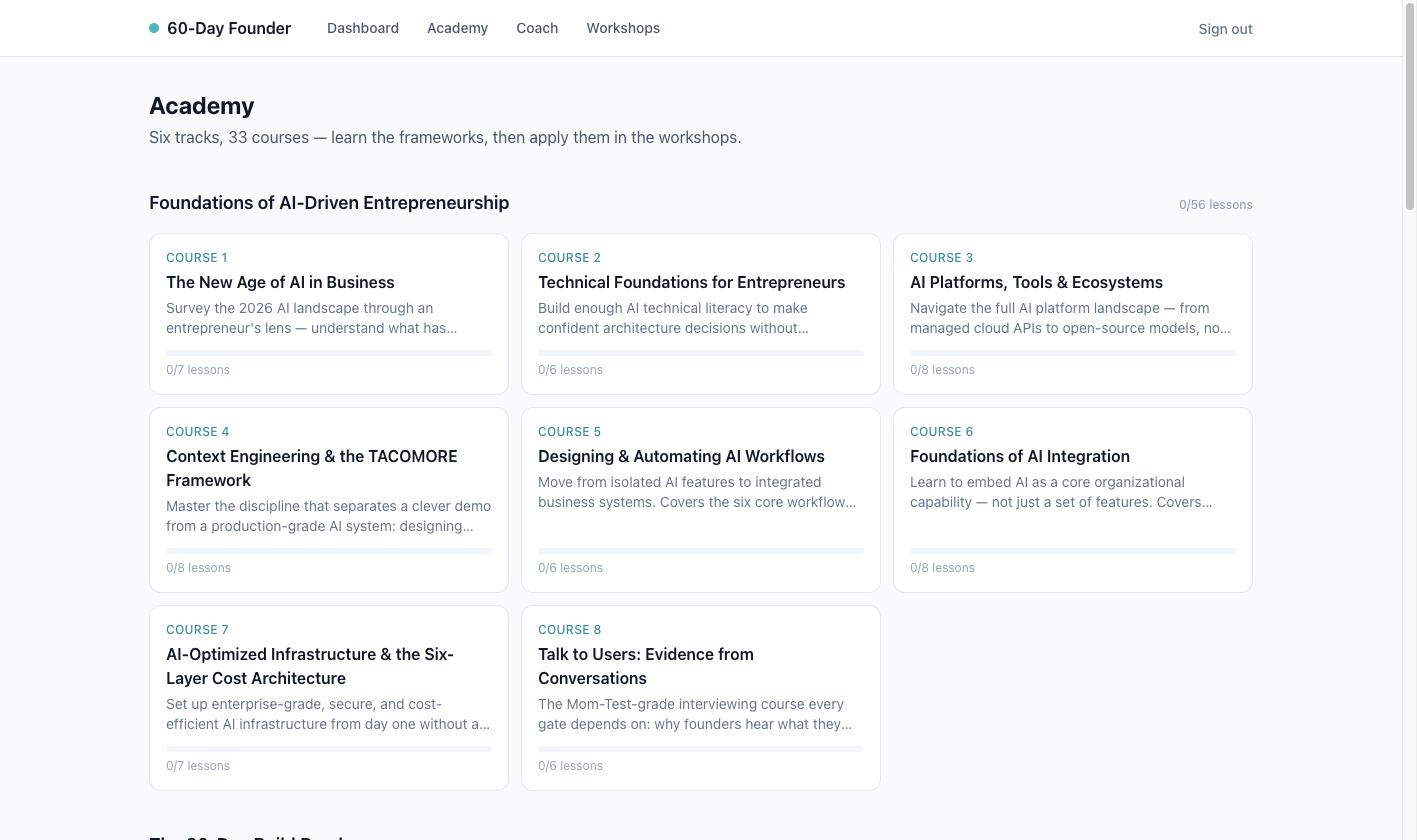The image size is (1417, 840).
Task: Open the Academy nav item
Action: point(457,28)
